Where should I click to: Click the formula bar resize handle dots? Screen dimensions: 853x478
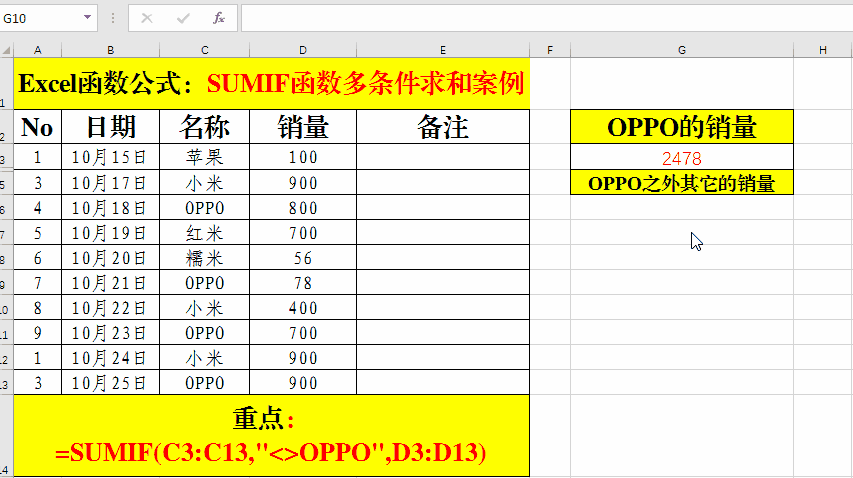click(113, 18)
